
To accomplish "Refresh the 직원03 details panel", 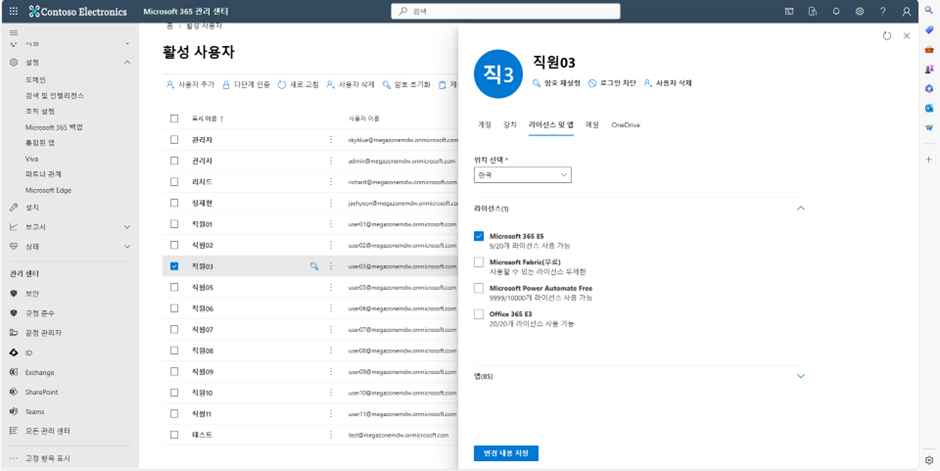I will (887, 36).
